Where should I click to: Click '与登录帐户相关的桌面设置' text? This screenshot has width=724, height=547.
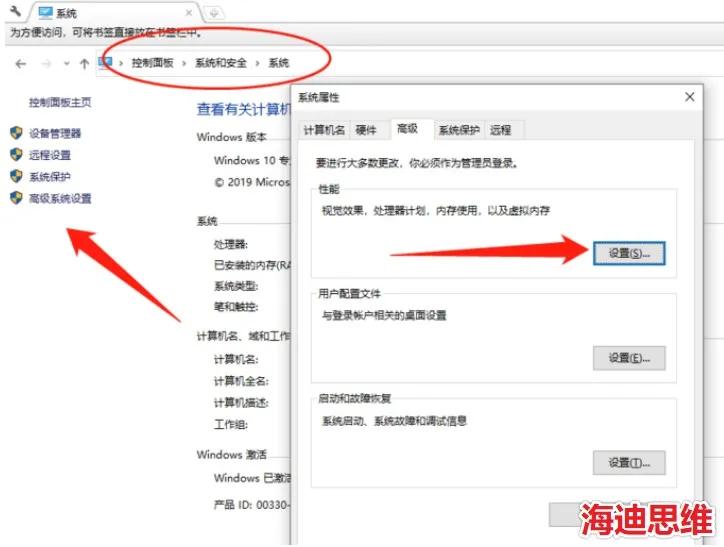[384, 316]
